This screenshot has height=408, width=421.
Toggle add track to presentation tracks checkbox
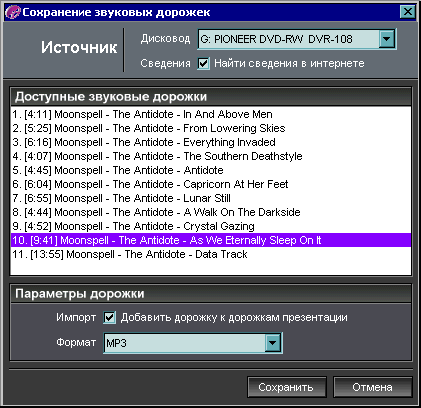click(109, 317)
